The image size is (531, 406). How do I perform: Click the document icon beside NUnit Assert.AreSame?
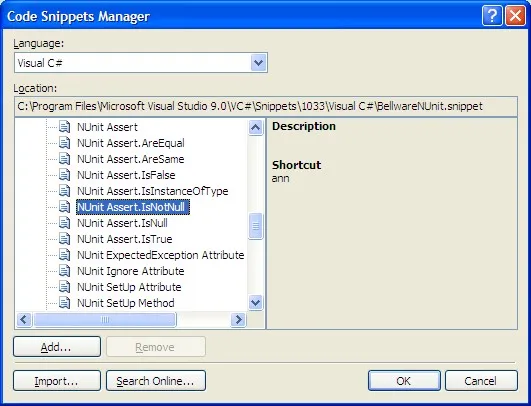point(64,159)
